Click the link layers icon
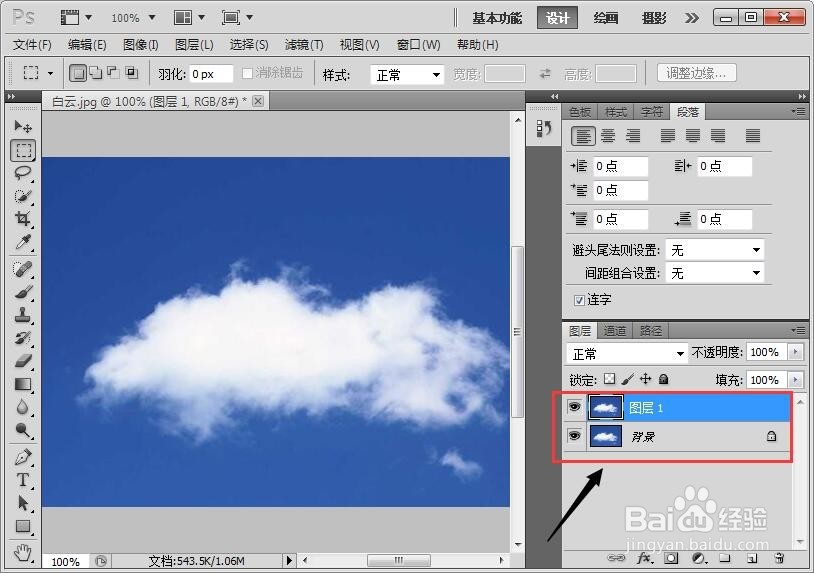814x573 pixels. tap(616, 558)
